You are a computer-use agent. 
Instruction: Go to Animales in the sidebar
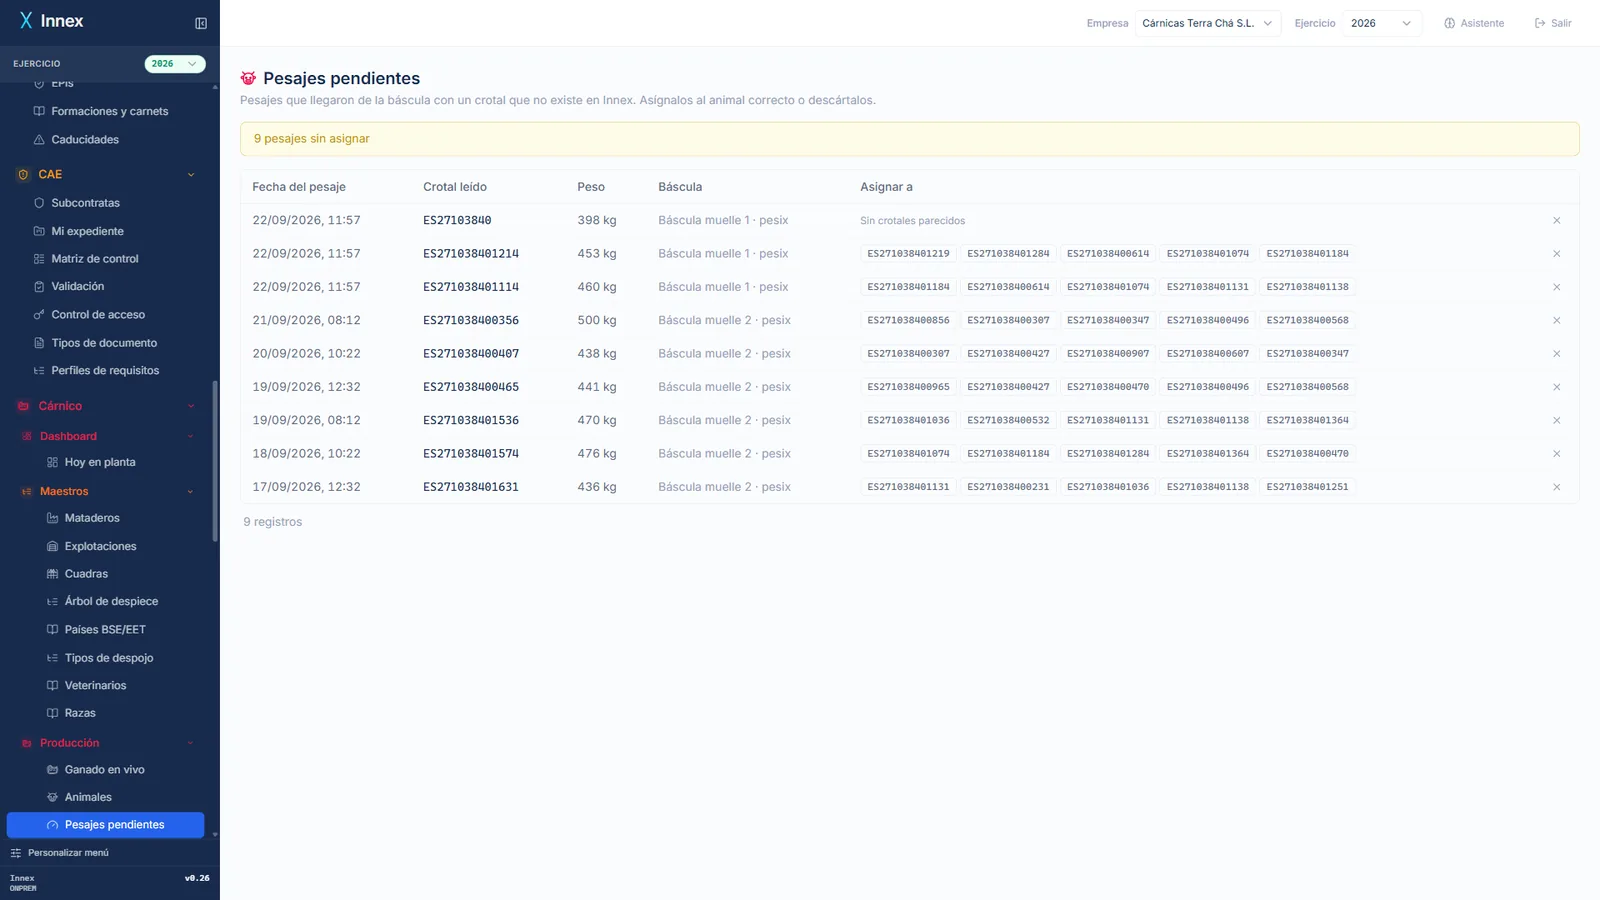coord(88,797)
